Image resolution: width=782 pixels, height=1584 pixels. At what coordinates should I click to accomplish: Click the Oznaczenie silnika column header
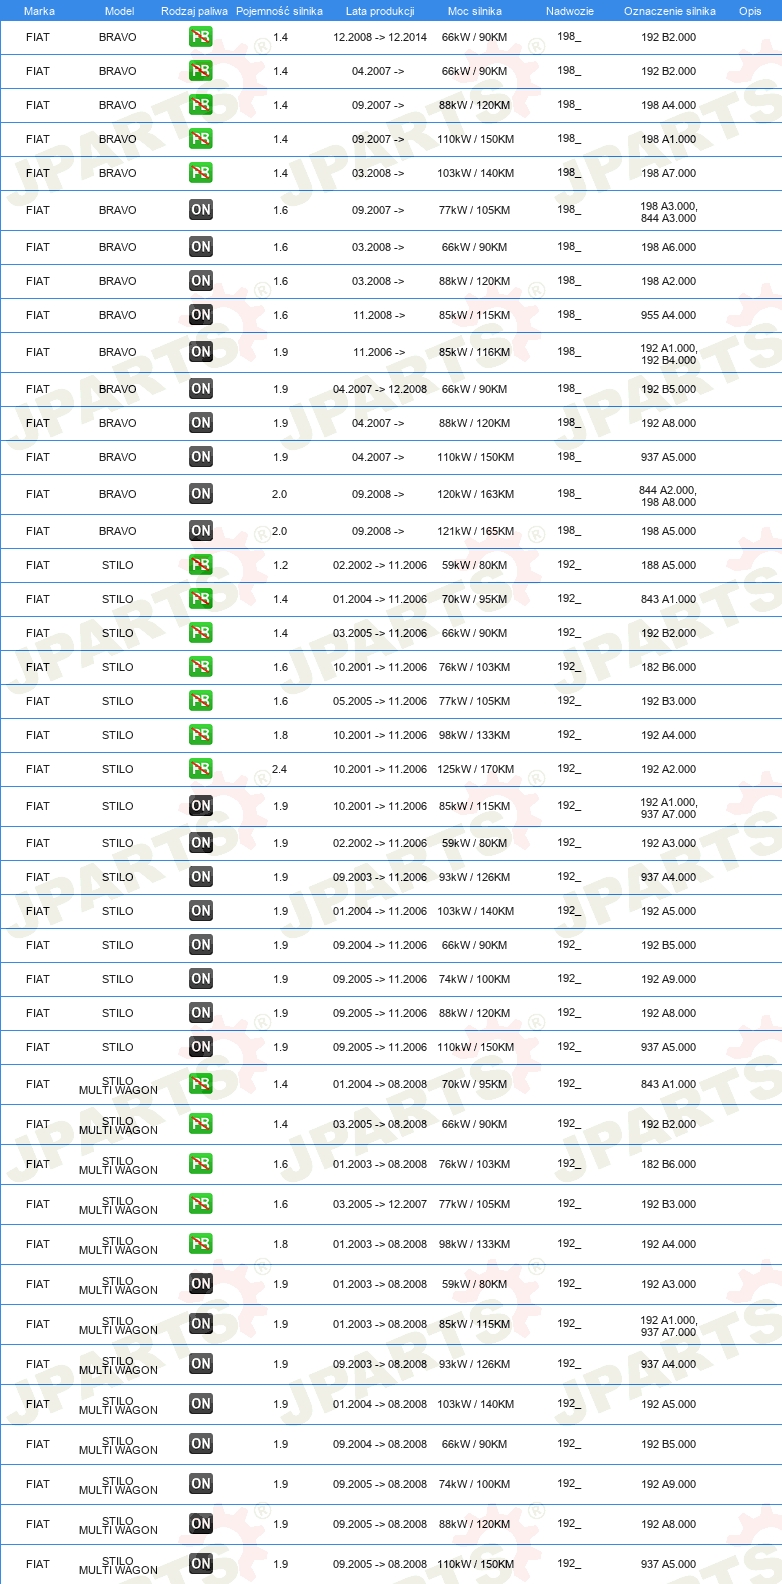(670, 11)
